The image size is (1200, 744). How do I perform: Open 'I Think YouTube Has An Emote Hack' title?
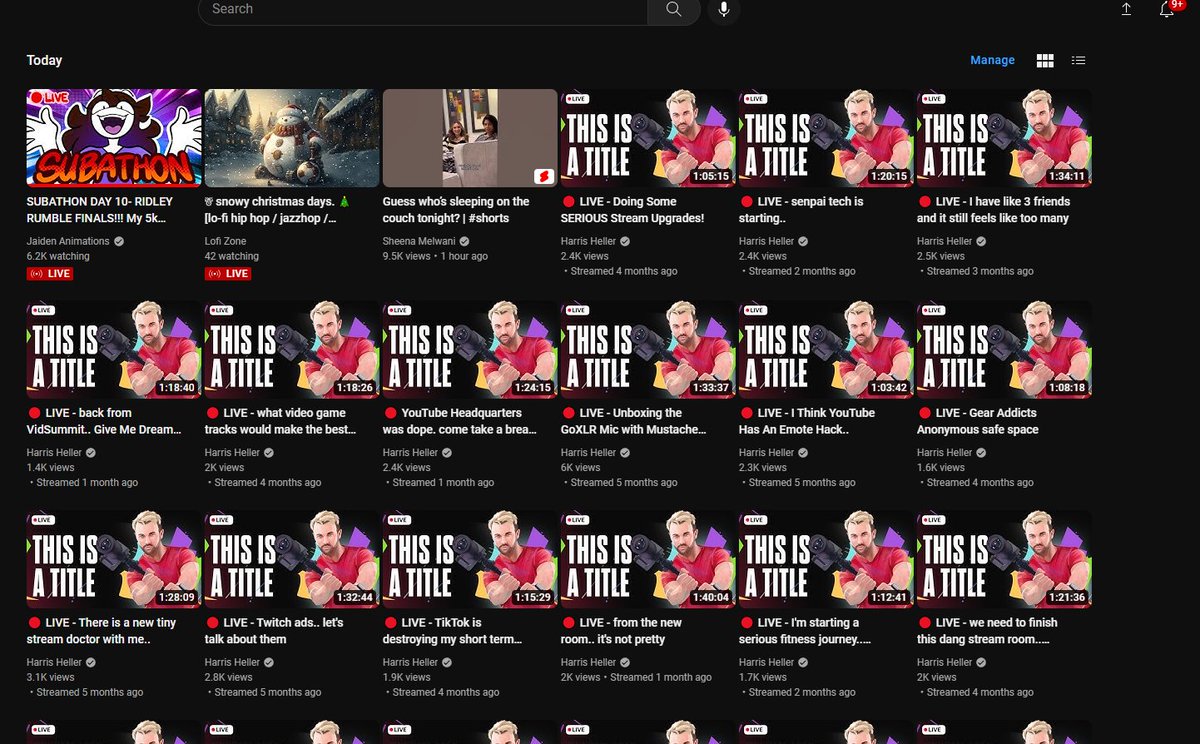point(807,421)
